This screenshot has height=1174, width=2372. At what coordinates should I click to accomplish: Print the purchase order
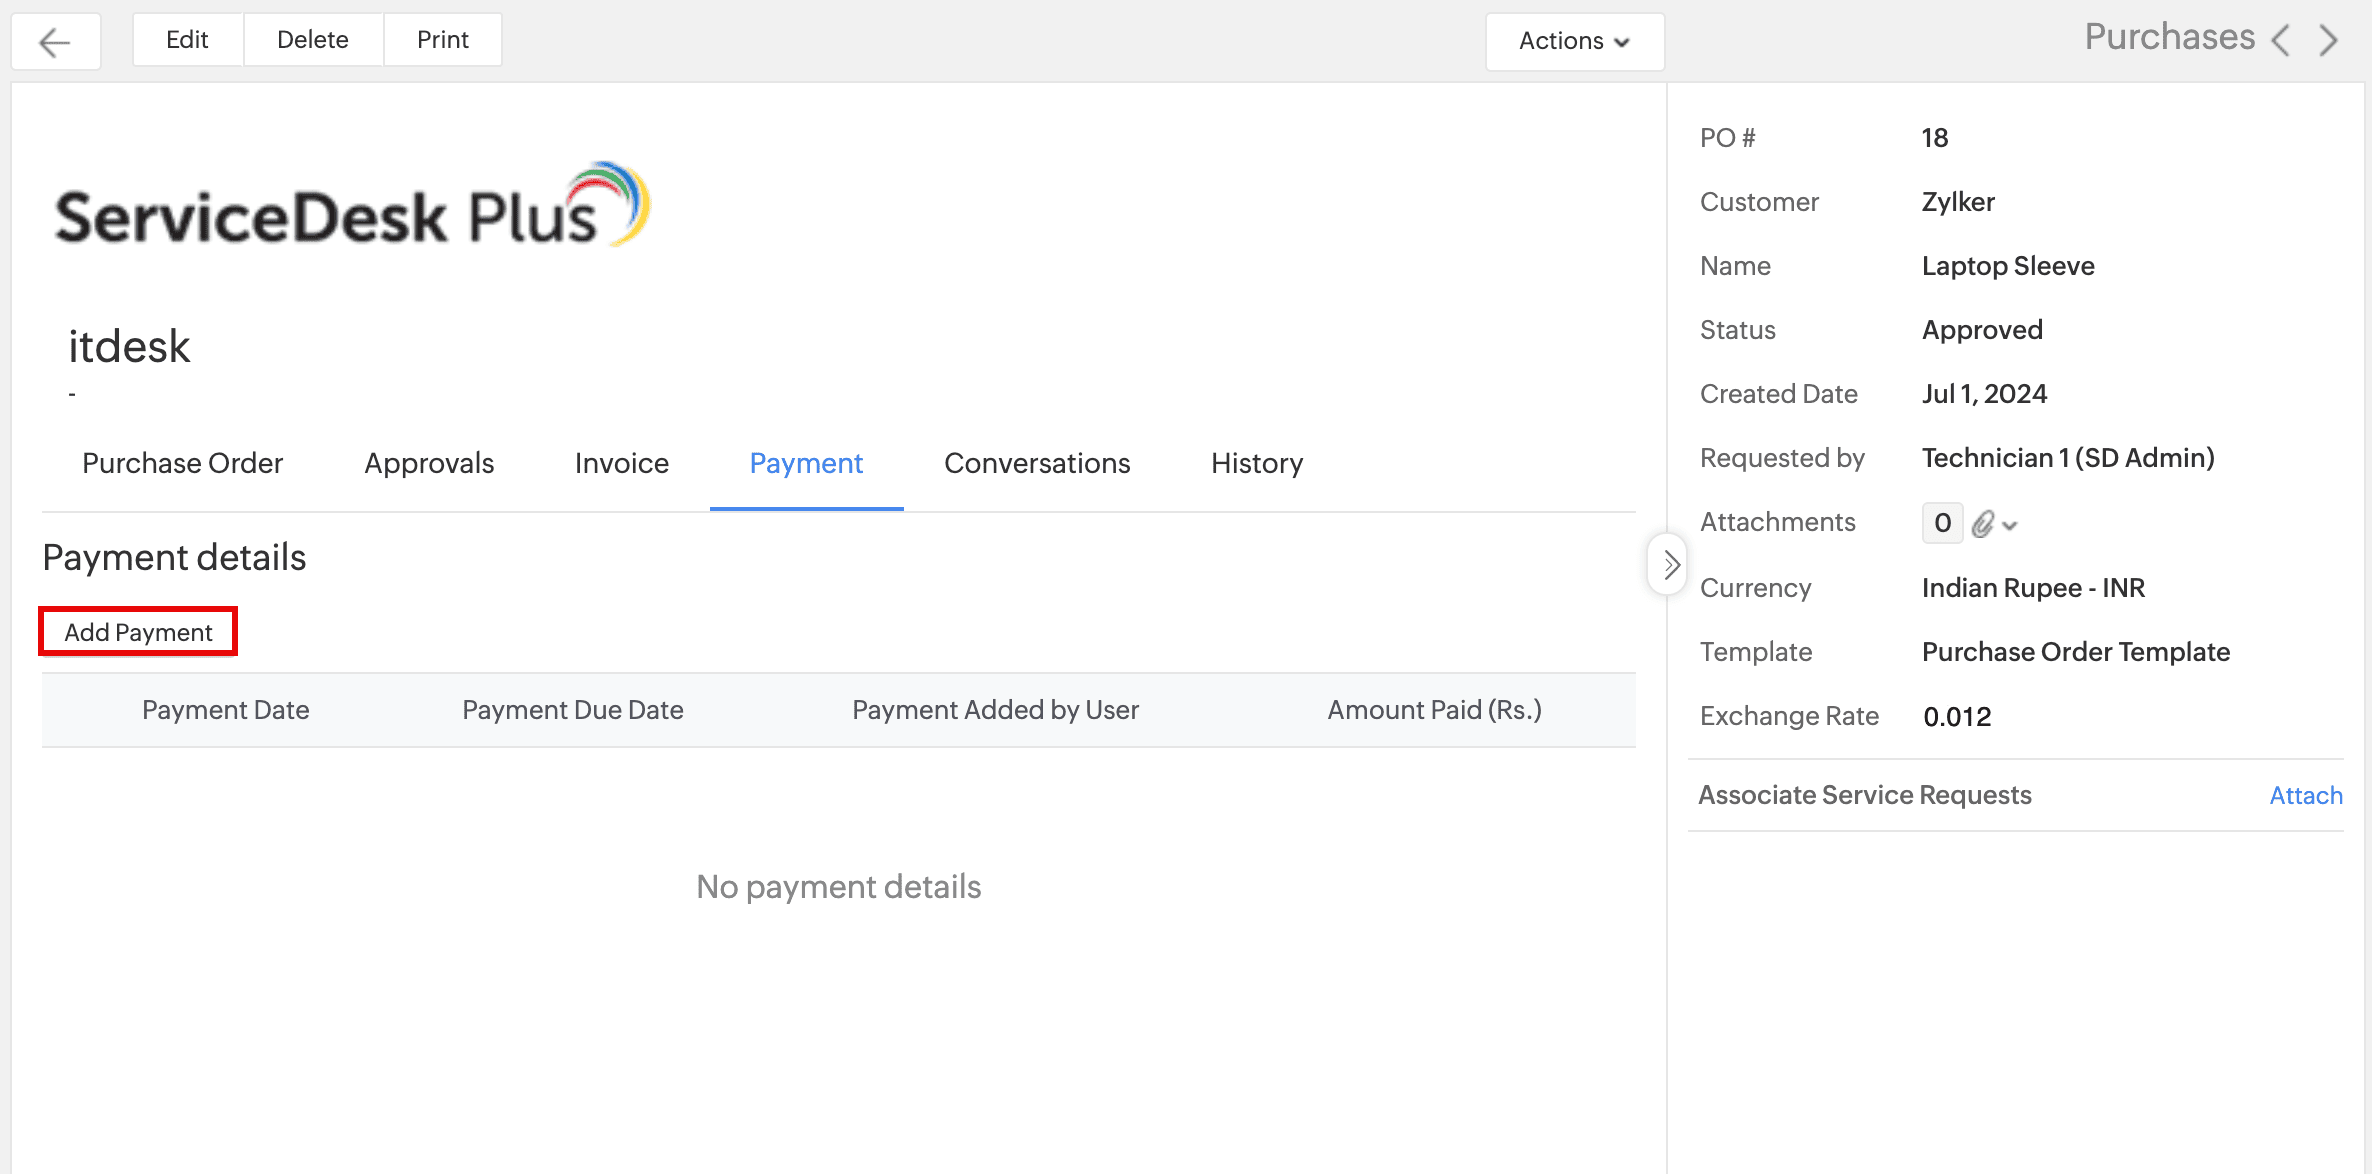point(442,40)
